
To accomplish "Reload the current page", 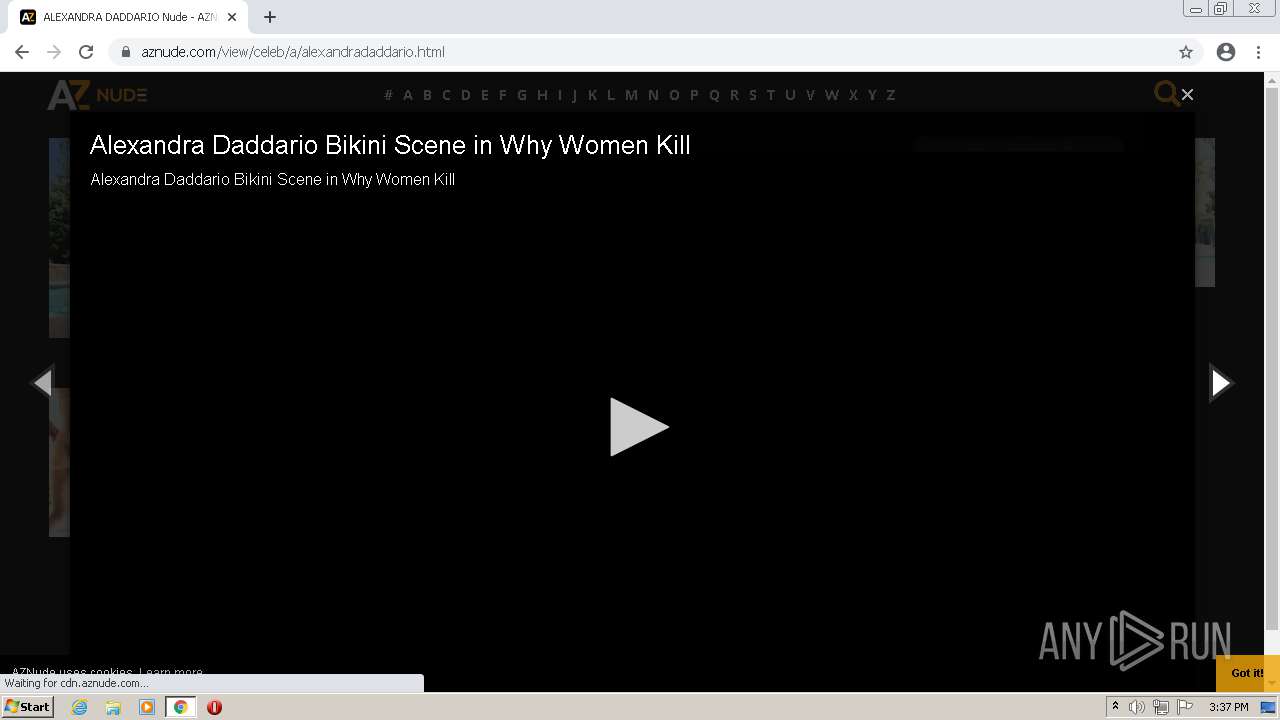I will (86, 52).
